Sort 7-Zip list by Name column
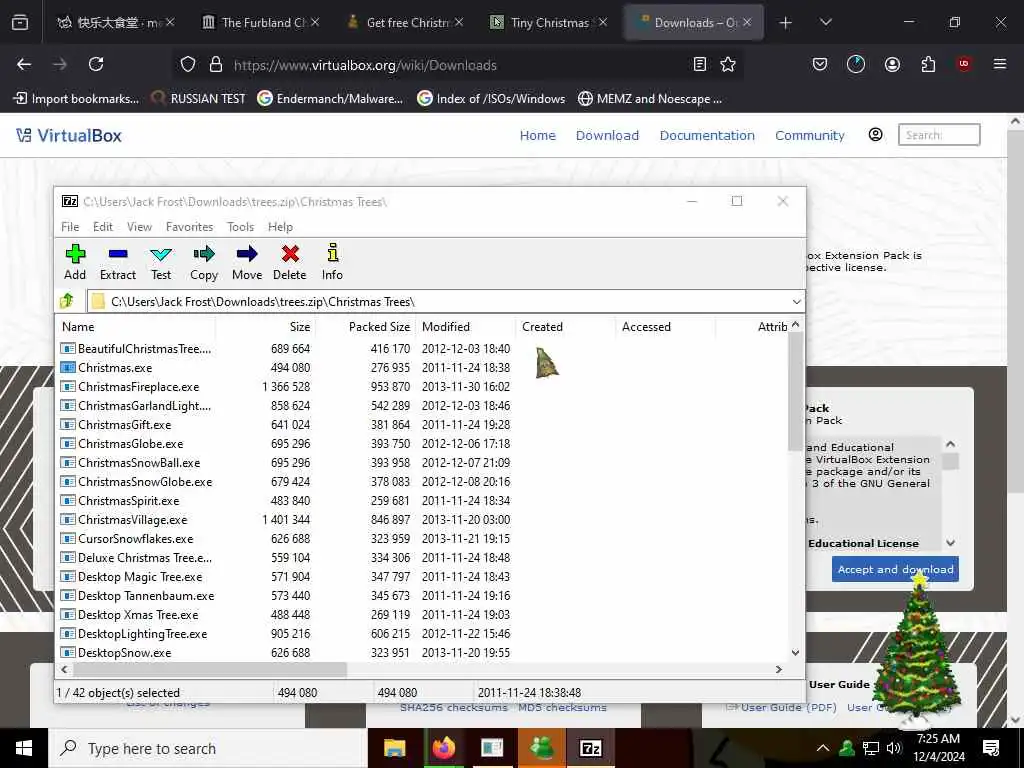Screen dimensions: 1024x768 coord(136,327)
